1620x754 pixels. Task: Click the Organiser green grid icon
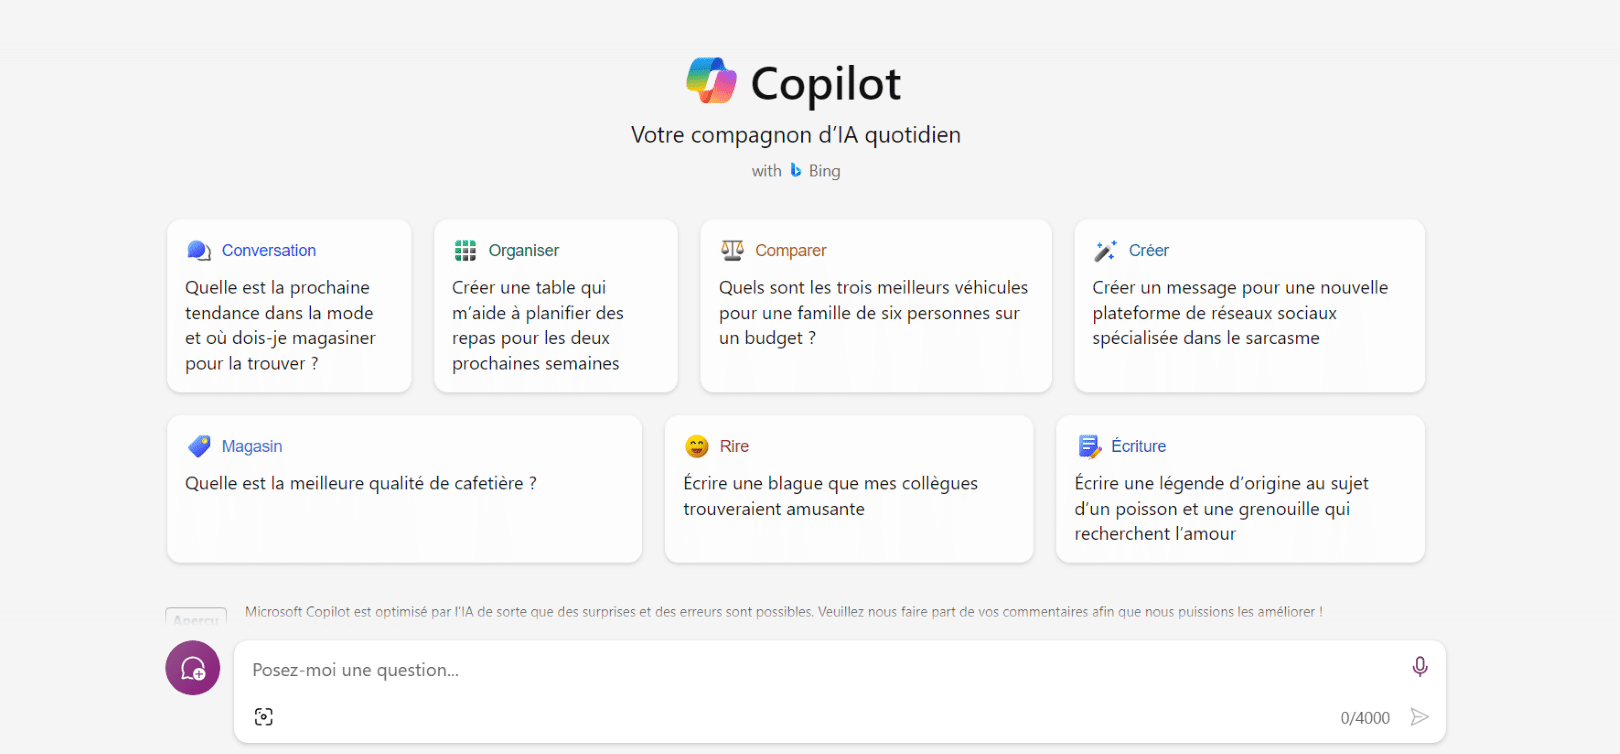point(465,250)
